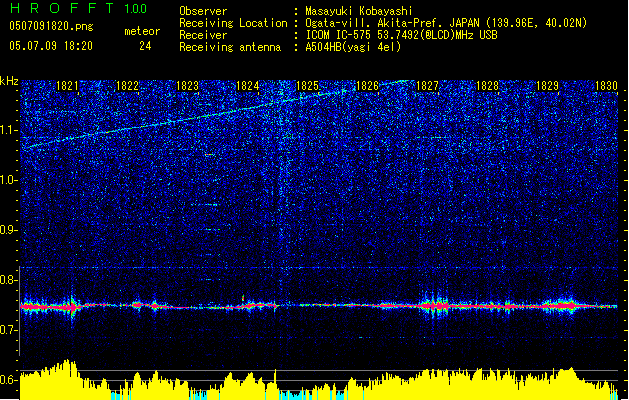Select the ICOM IC-575 53.7492 MHz USB text
The image size is (629, 400).
pos(402,35)
